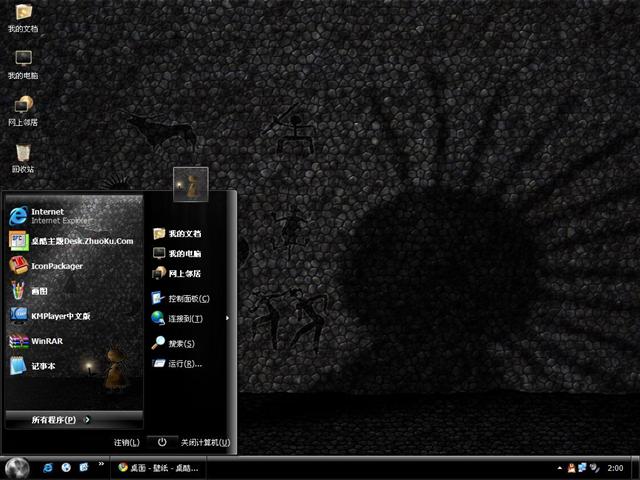This screenshot has height=480, width=640.
Task: Click the Internet Explorer quick launch icon
Action: (x=47, y=467)
